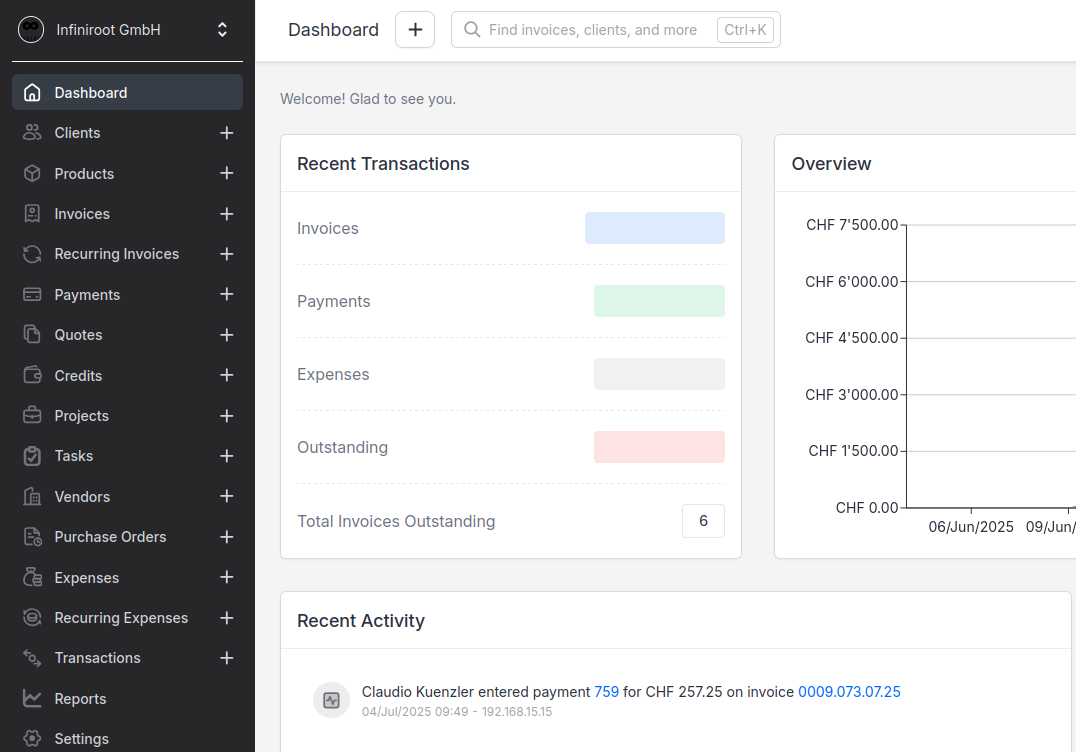Open payment 759 link
This screenshot has height=752, width=1076.
tap(607, 692)
